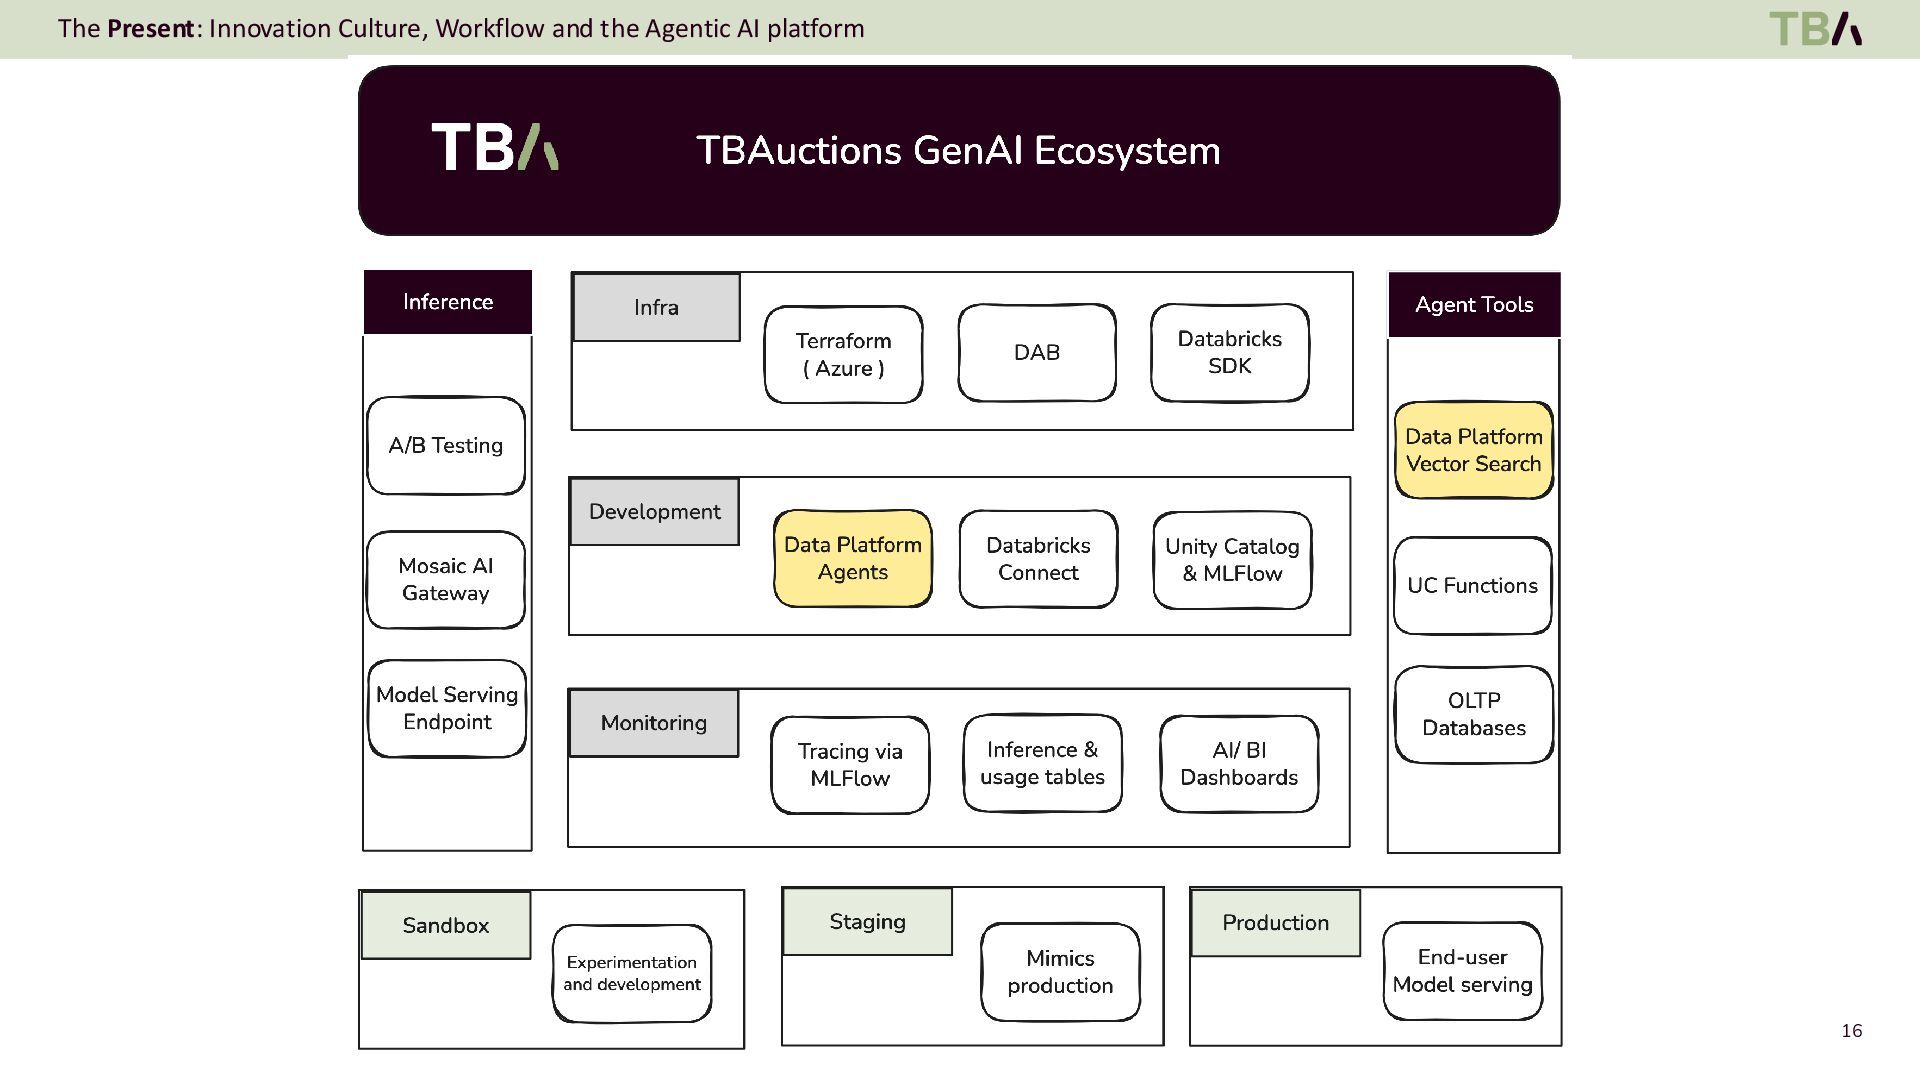Screen dimensions: 1920x1080
Task: Click the UC Functions box
Action: tap(1472, 585)
